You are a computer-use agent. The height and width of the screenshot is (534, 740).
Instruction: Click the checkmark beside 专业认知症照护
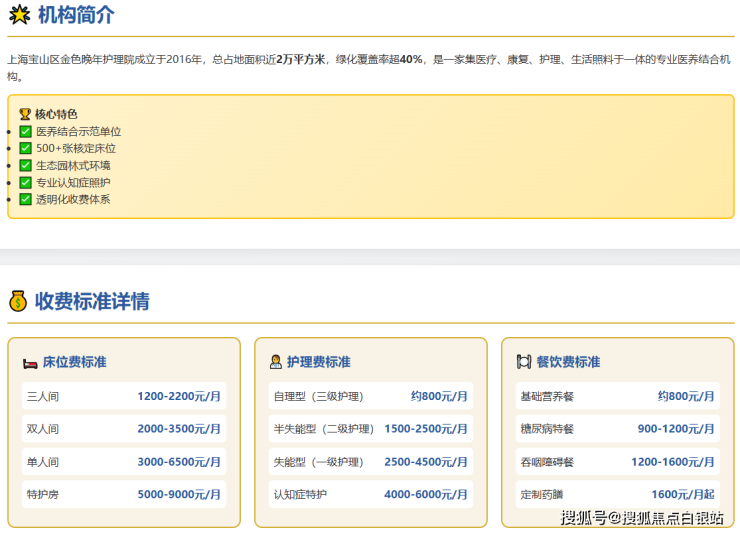click(x=26, y=182)
